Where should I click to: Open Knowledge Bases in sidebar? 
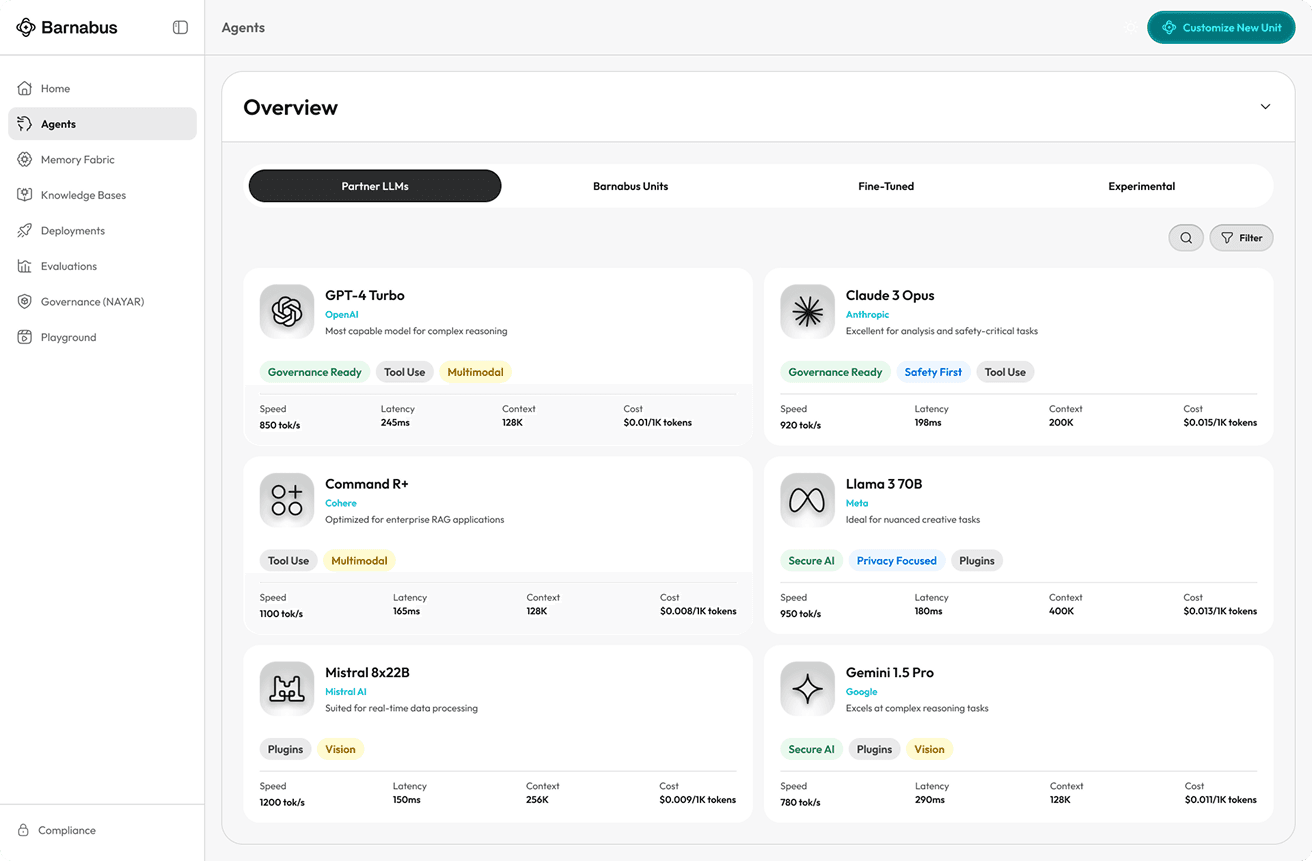coord(102,195)
